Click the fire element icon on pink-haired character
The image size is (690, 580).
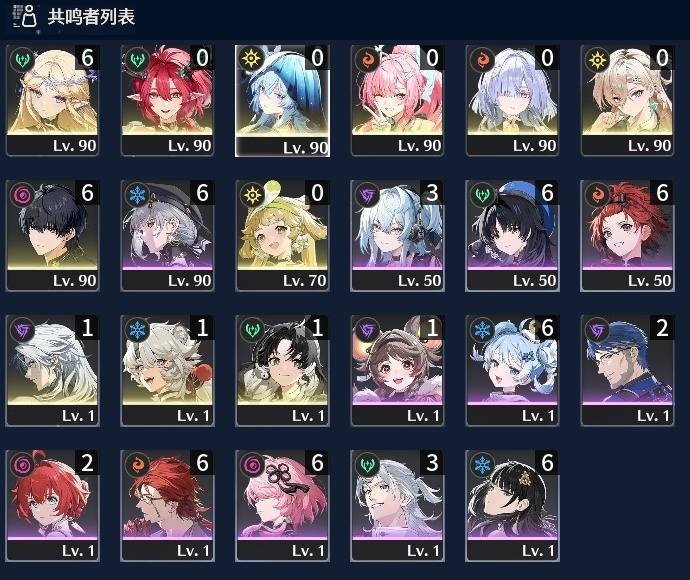(x=367, y=59)
